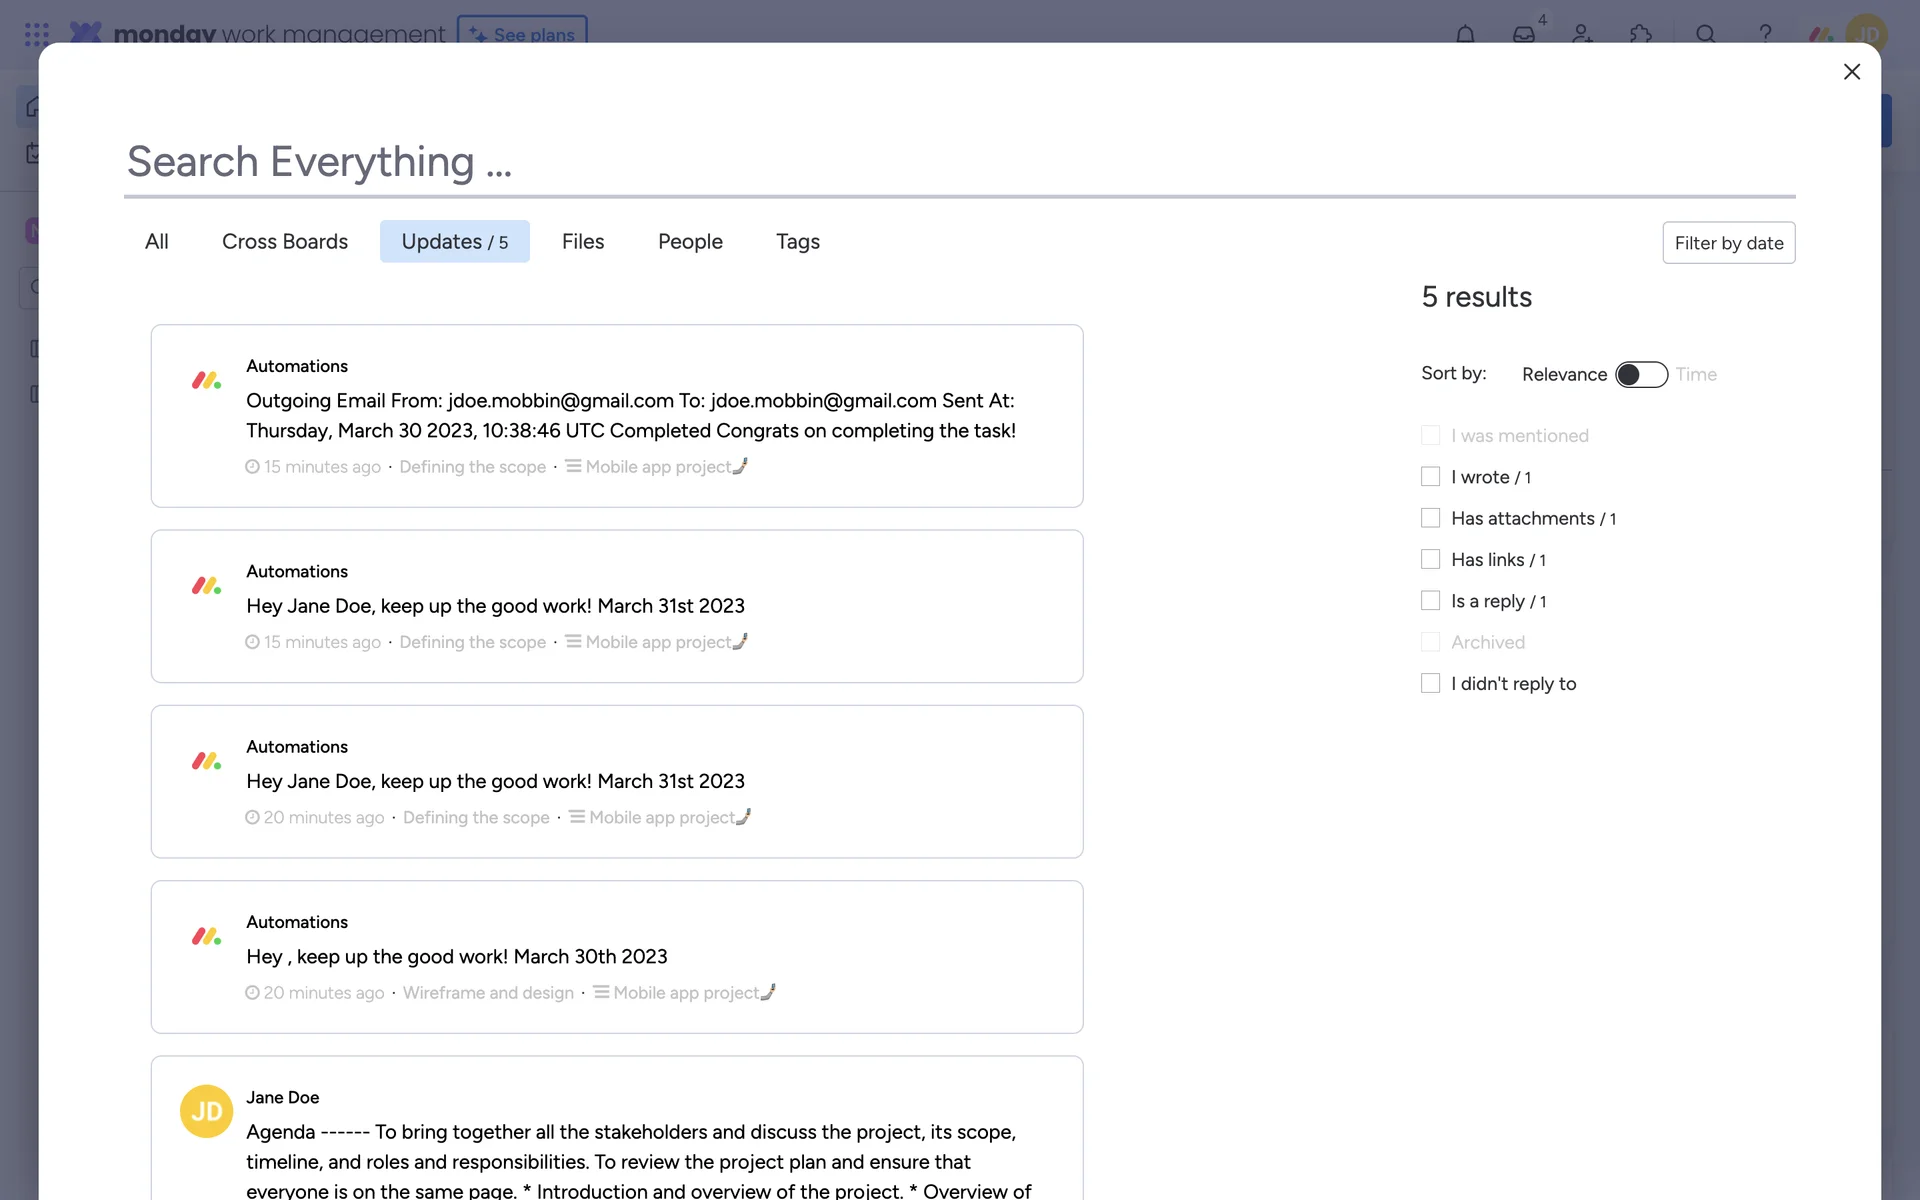Open the 'Wireframe and design' item link
Screen dimensions: 1920x1200
tap(488, 993)
